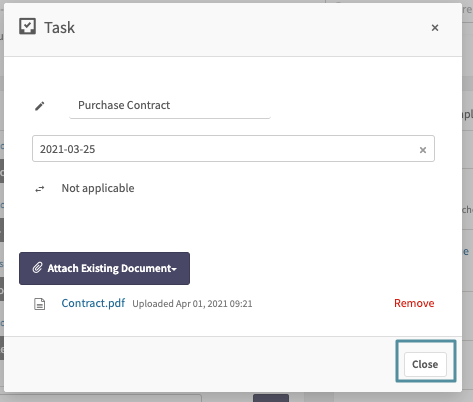The width and height of the screenshot is (473, 402).
Task: Click the paperclip icon on attach button
Action: point(37,268)
